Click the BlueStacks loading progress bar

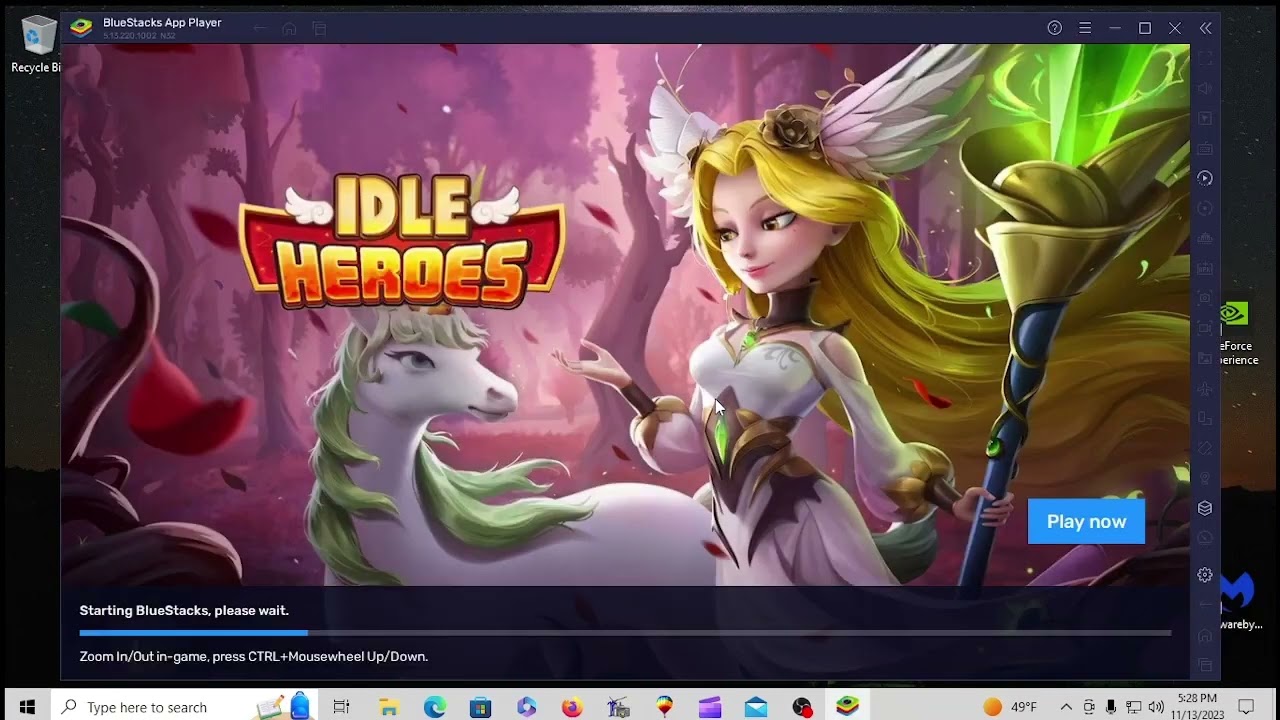[x=625, y=633]
